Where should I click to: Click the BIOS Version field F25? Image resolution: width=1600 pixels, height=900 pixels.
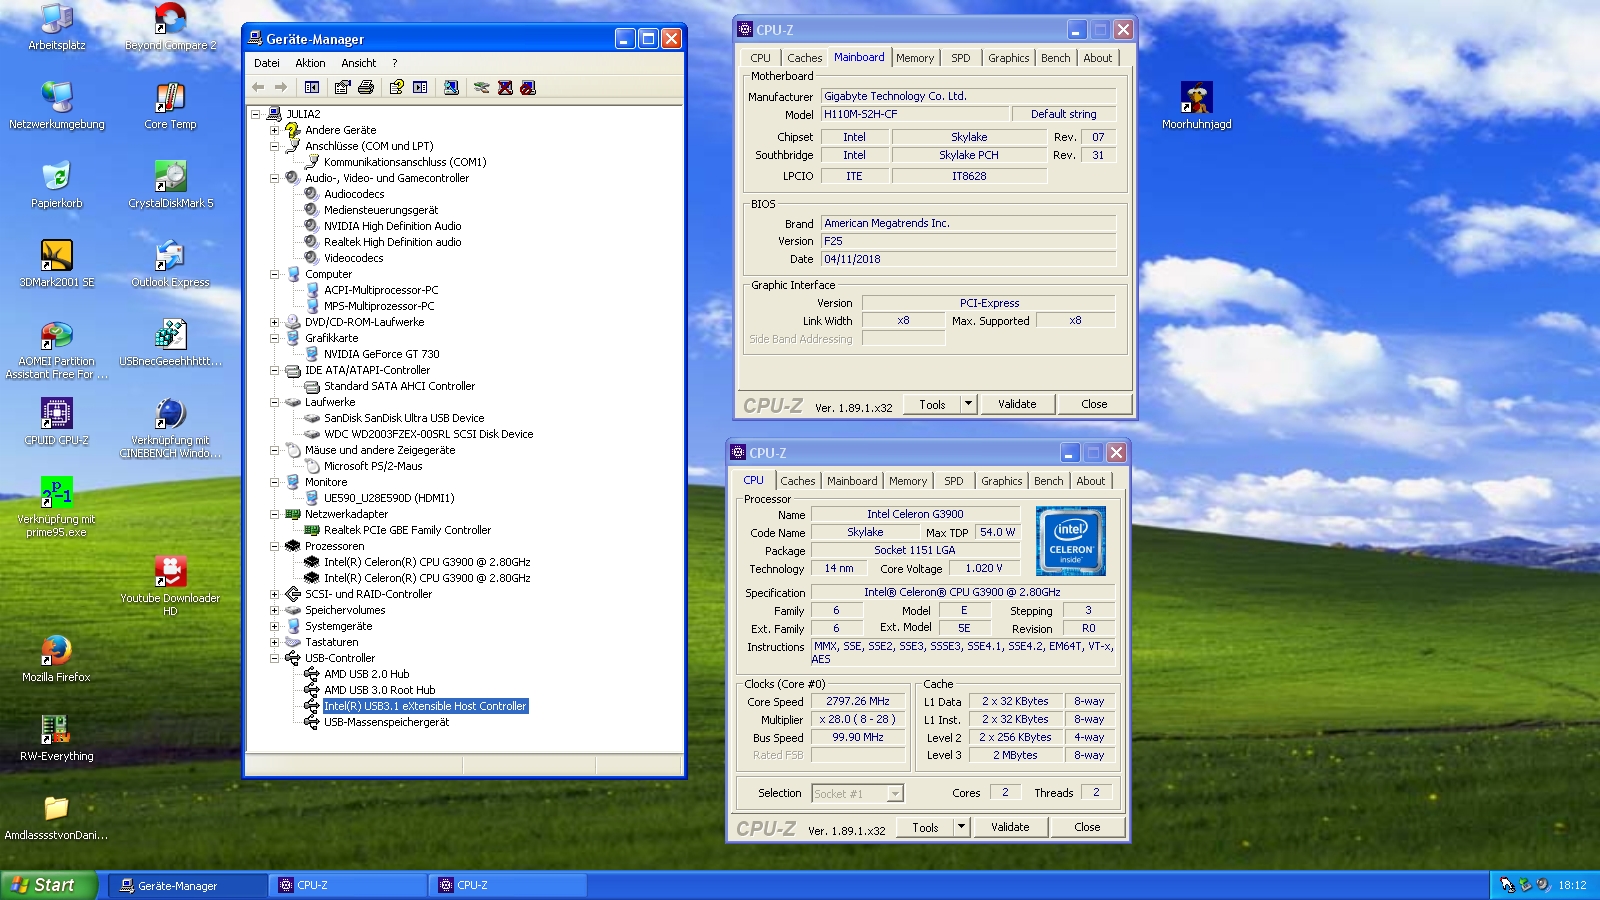tap(968, 241)
